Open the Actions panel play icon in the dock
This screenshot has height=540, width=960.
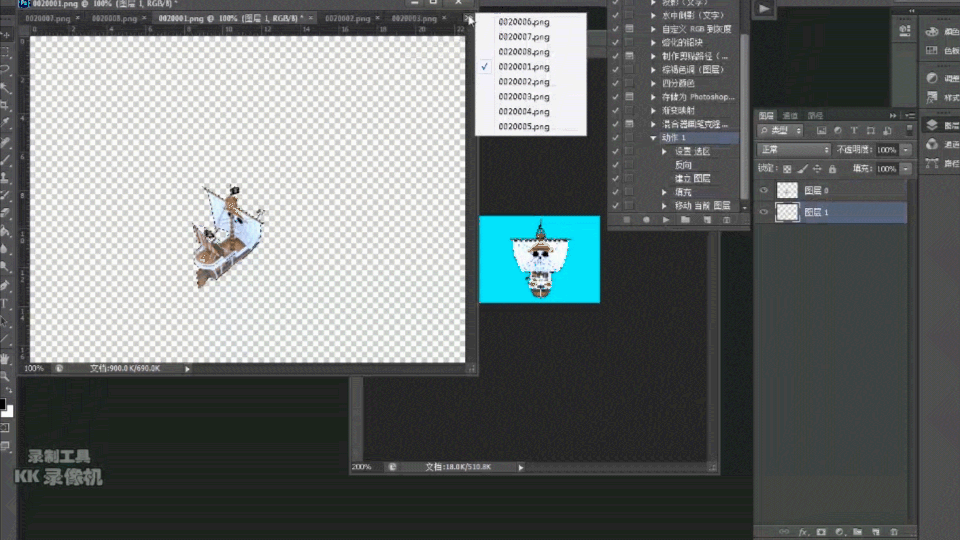(764, 9)
